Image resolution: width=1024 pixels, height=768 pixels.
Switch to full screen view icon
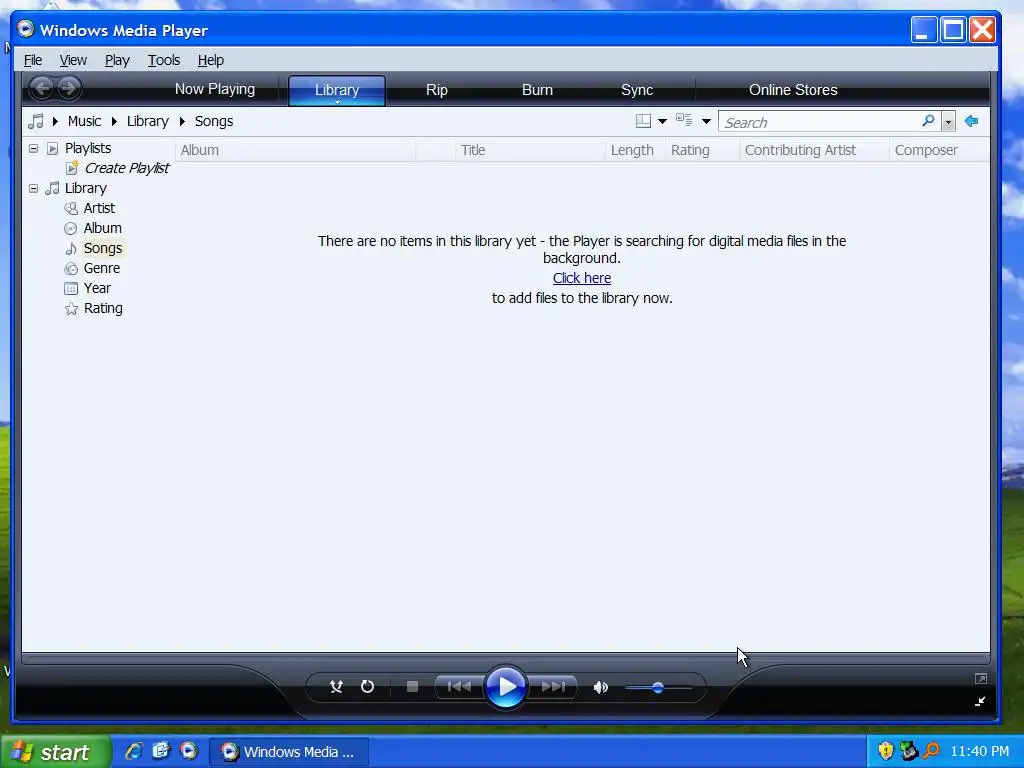coord(981,679)
